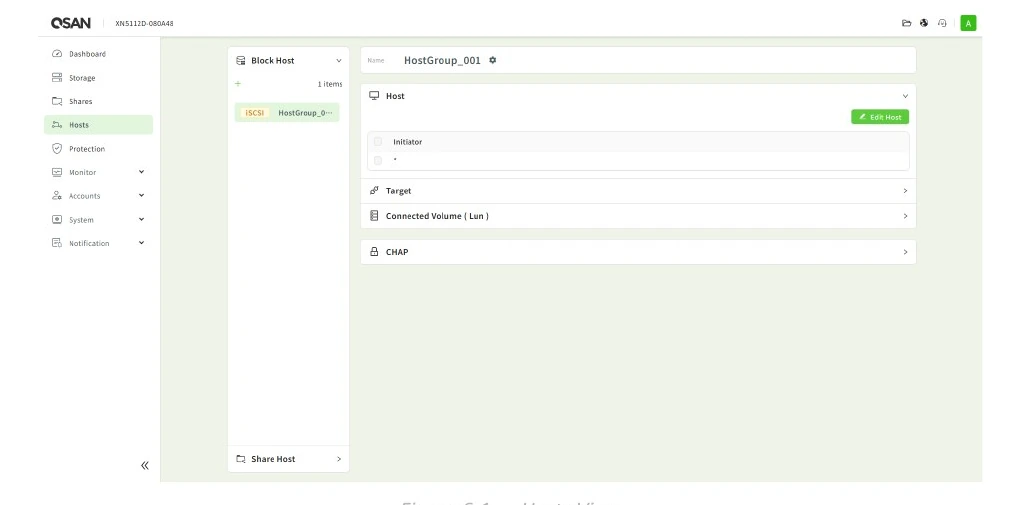Expand the Connected Volume (Lun) arrow

[x=905, y=215]
